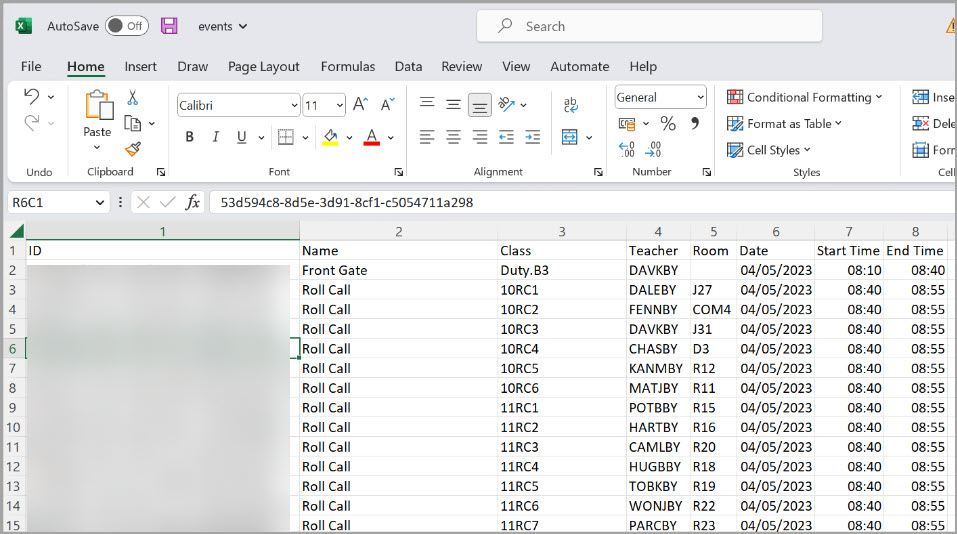Open the Font settings dialog launcher
957x534 pixels.
pyautogui.click(x=399, y=172)
